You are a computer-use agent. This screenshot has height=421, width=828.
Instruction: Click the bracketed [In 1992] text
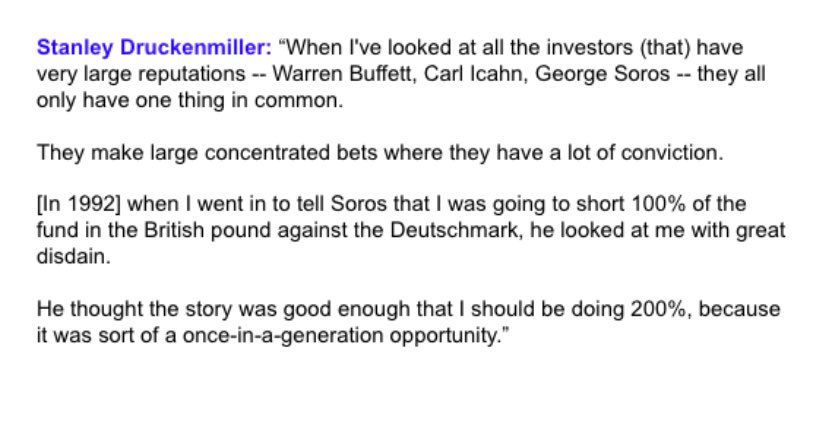point(74,205)
